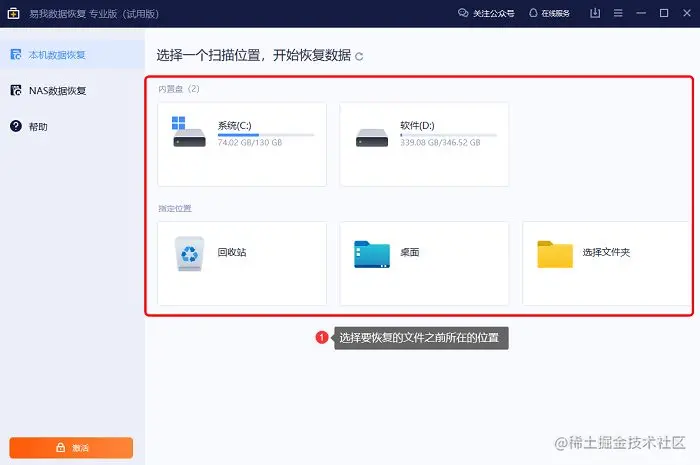Image resolution: width=700 pixels, height=465 pixels.
Task: Open 在线服务 in the title bar
Action: tap(550, 13)
